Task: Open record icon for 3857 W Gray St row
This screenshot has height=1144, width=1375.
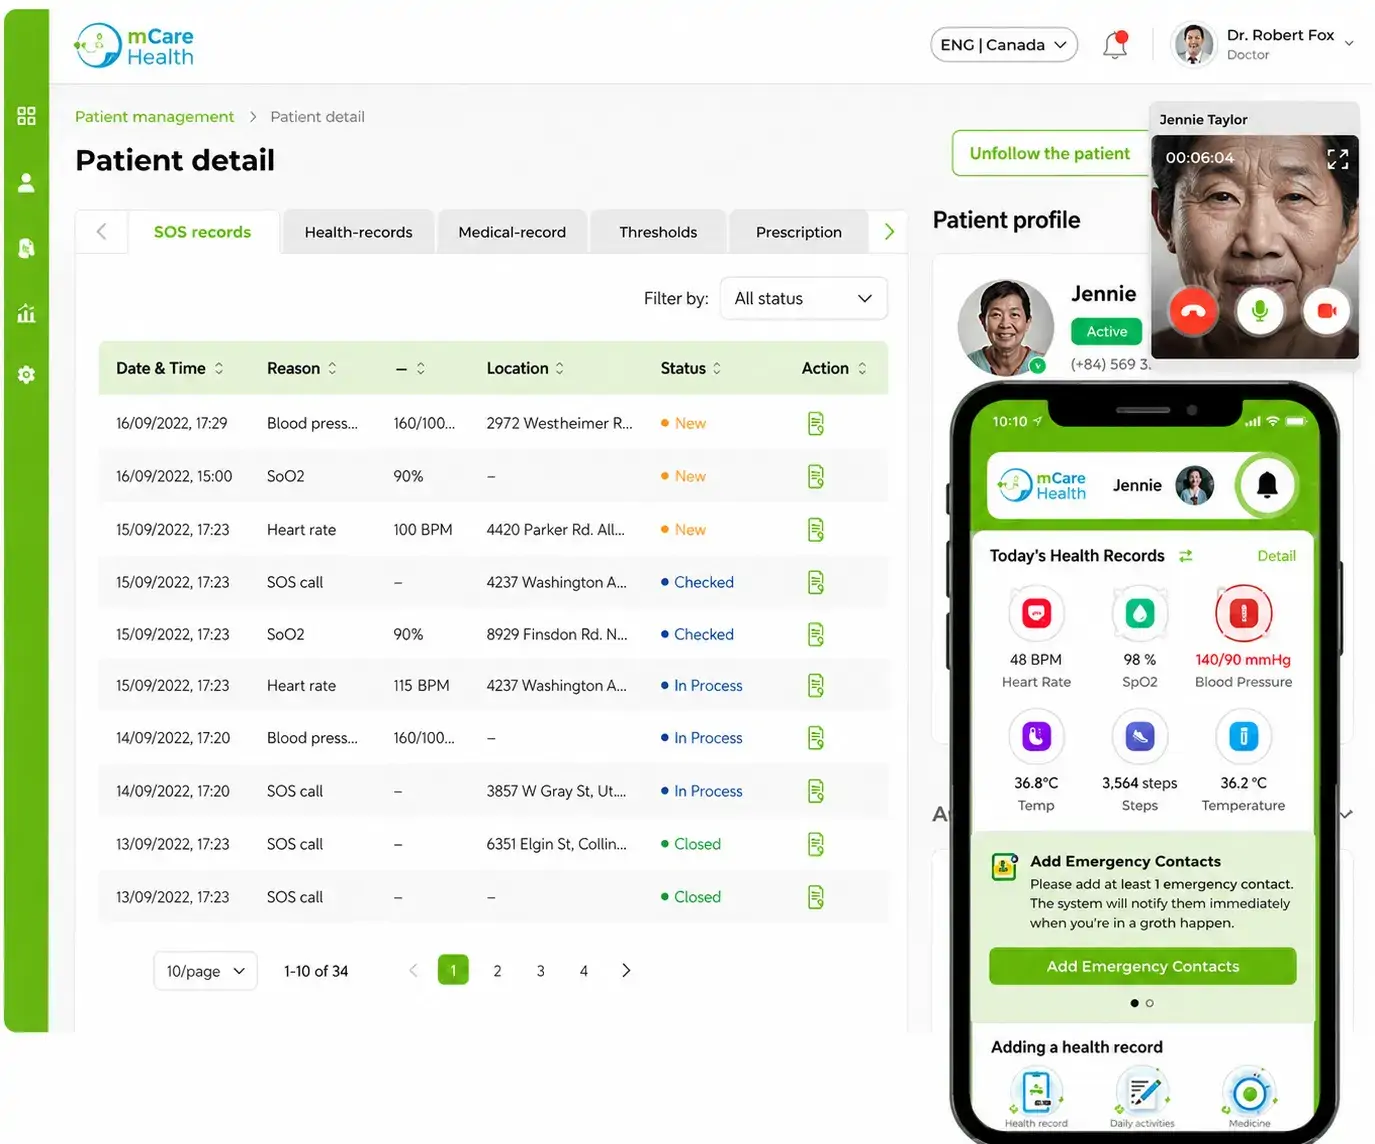Action: [x=816, y=791]
